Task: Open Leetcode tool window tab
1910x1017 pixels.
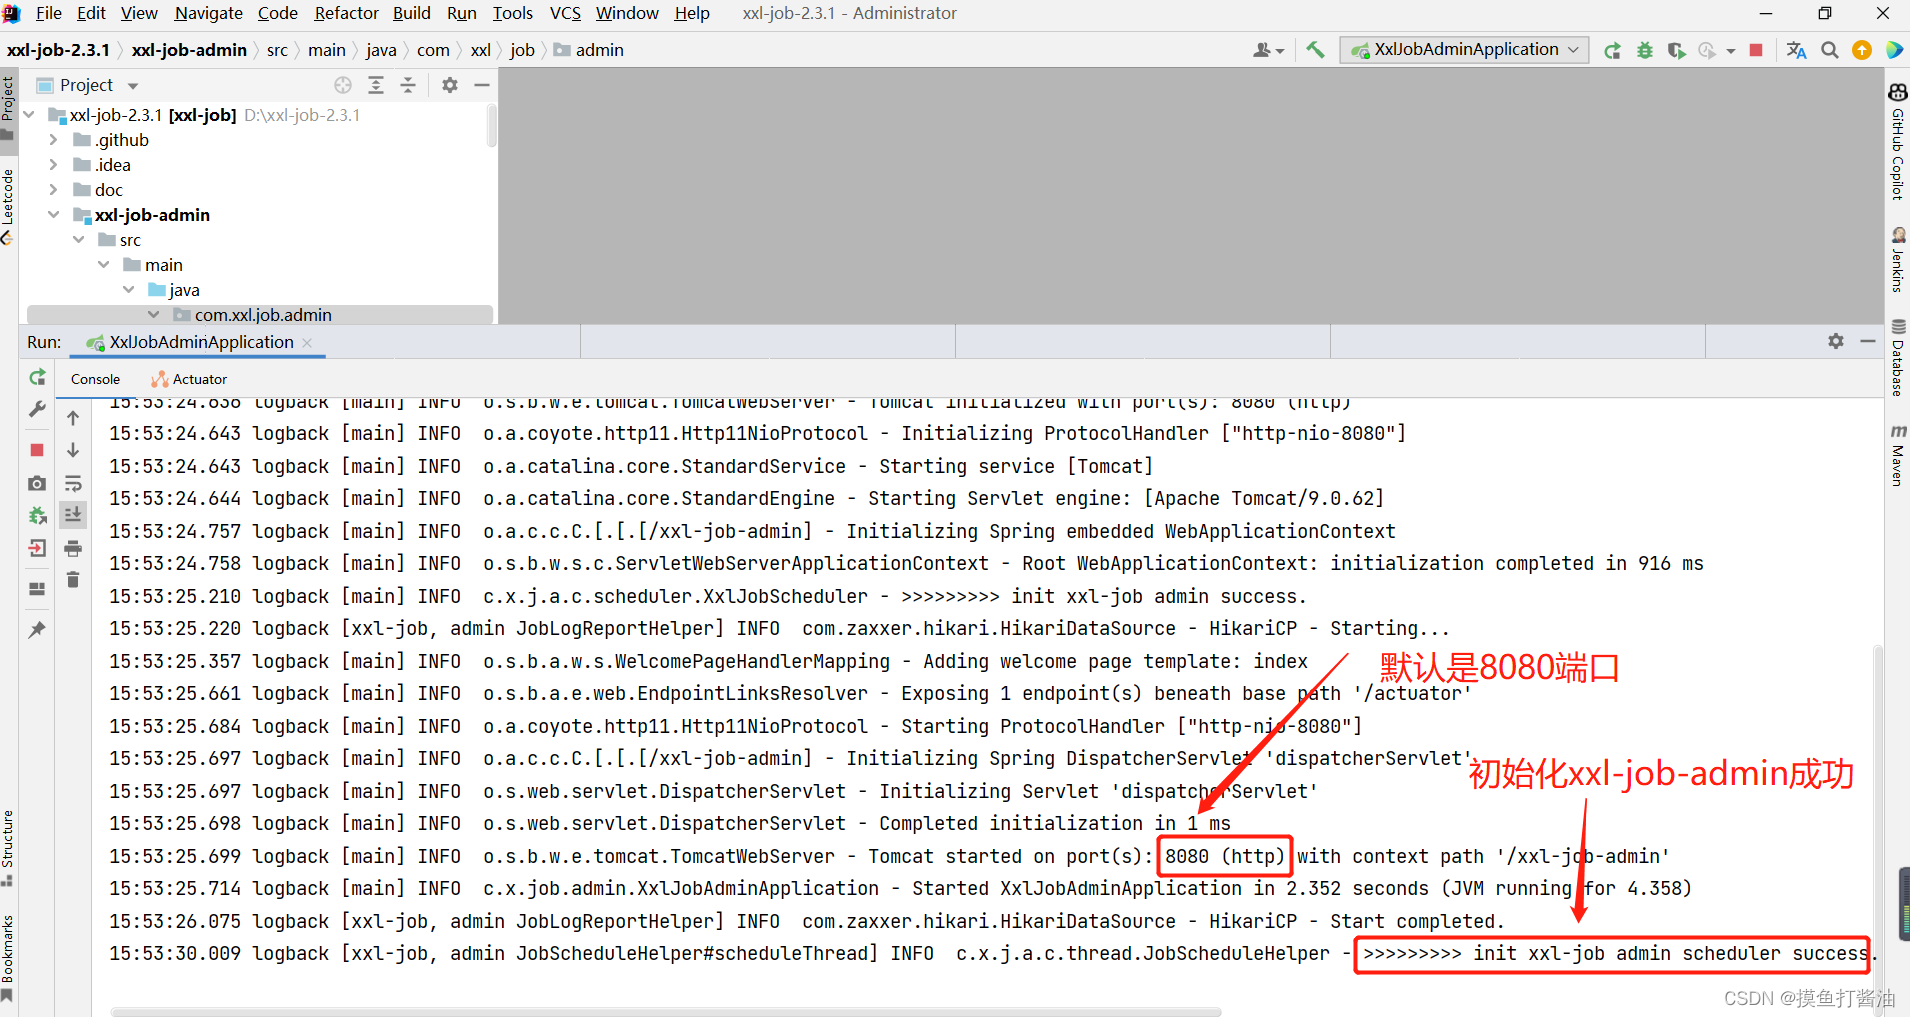Action: [8, 206]
